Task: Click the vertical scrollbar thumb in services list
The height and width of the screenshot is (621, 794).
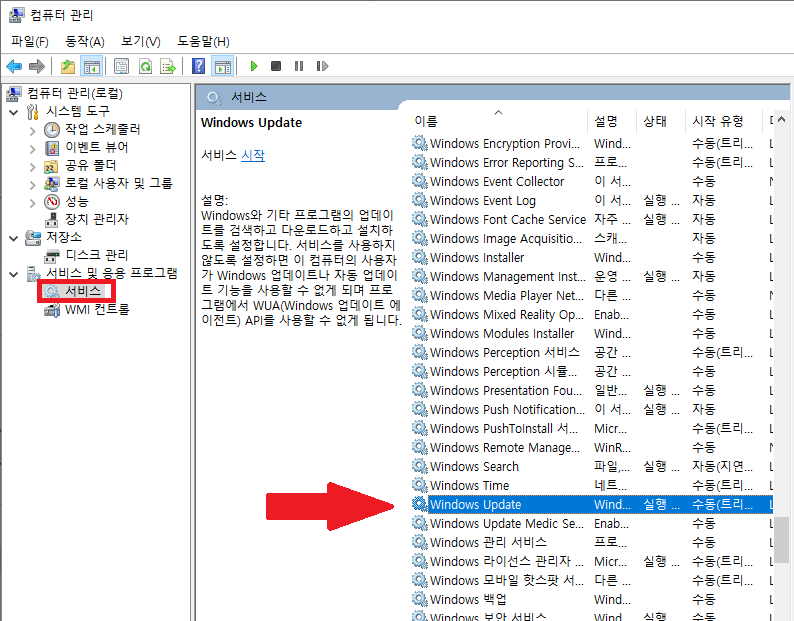Action: 781,539
